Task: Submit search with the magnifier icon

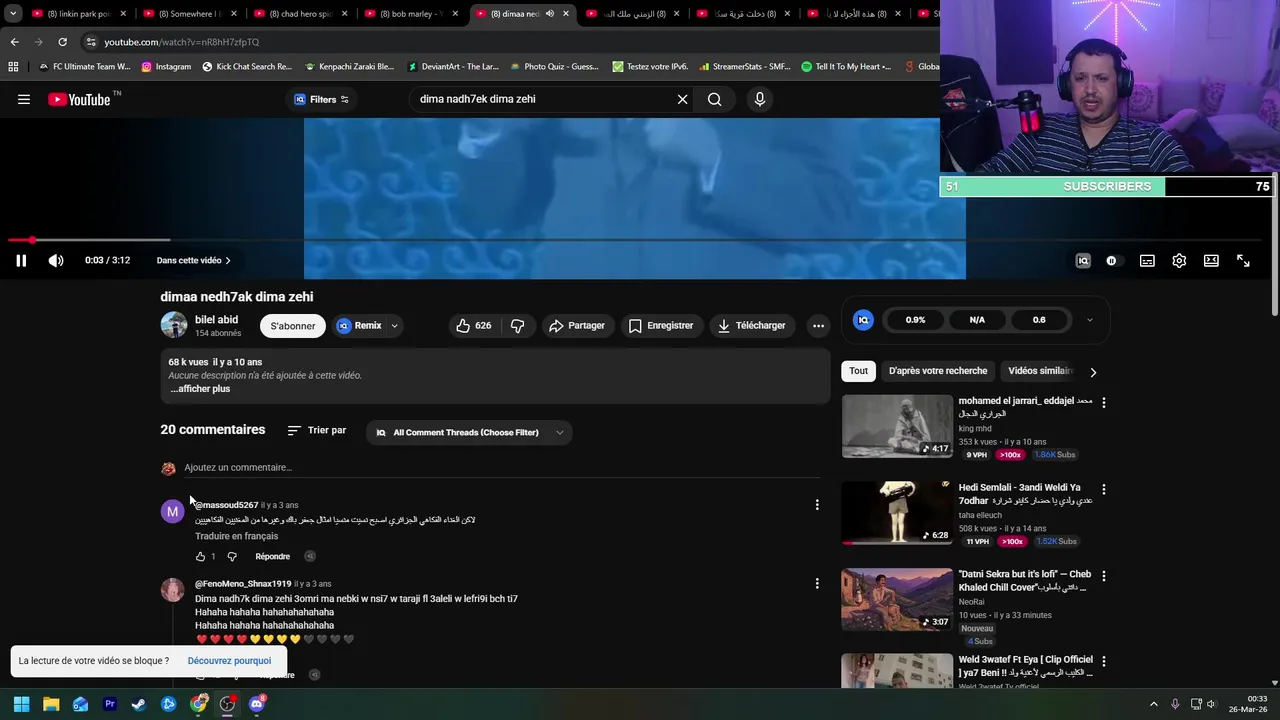Action: [715, 99]
